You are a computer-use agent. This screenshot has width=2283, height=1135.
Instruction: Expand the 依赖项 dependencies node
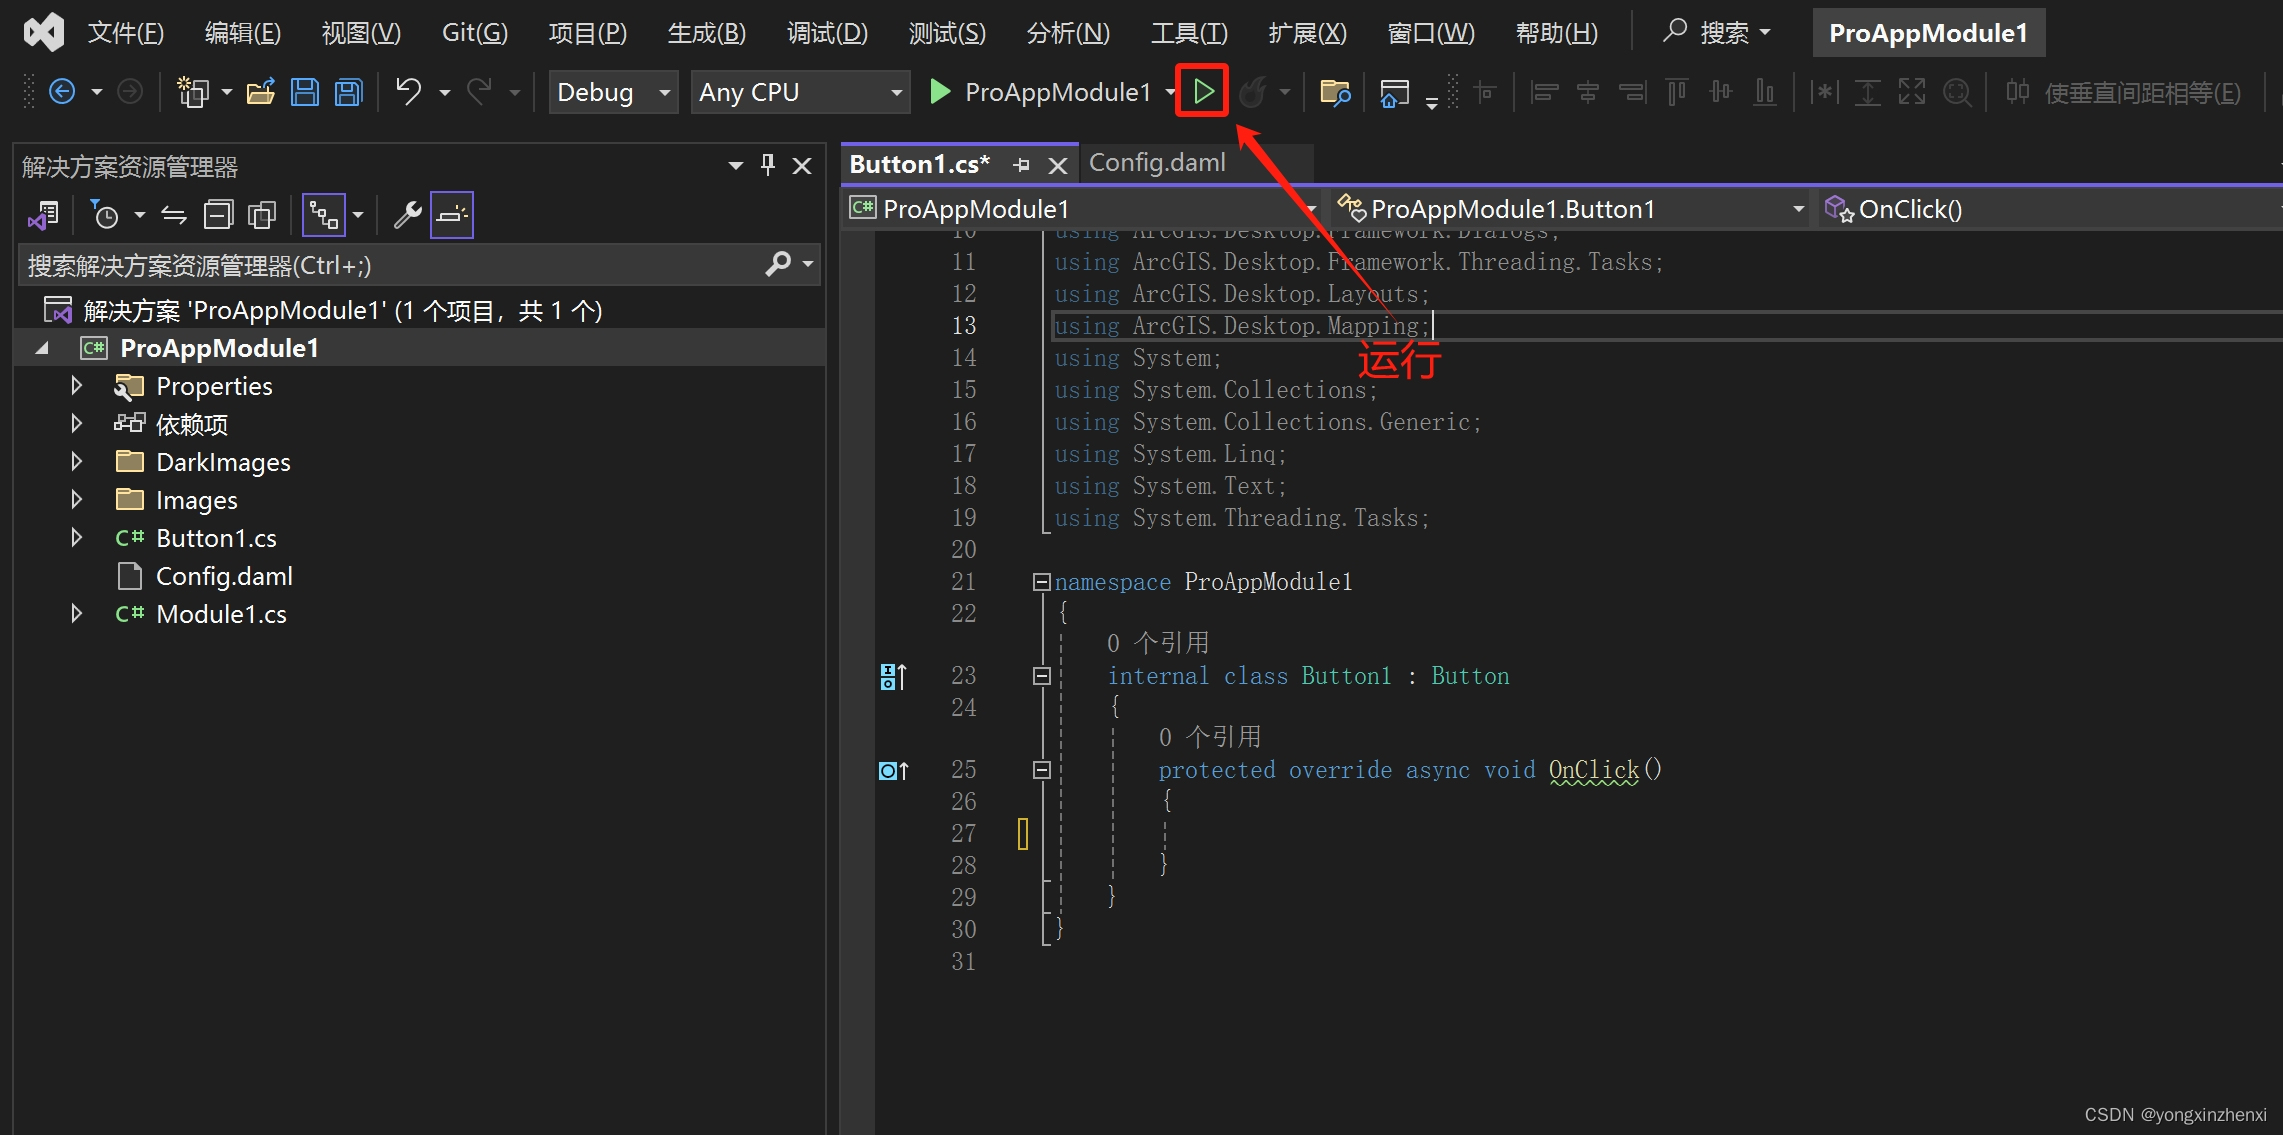(x=76, y=424)
